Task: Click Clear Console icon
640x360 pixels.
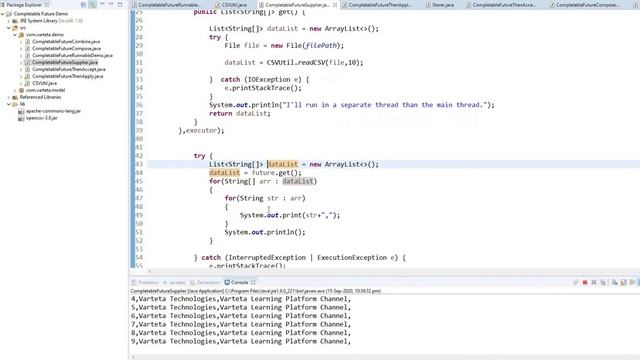Action: (614, 282)
